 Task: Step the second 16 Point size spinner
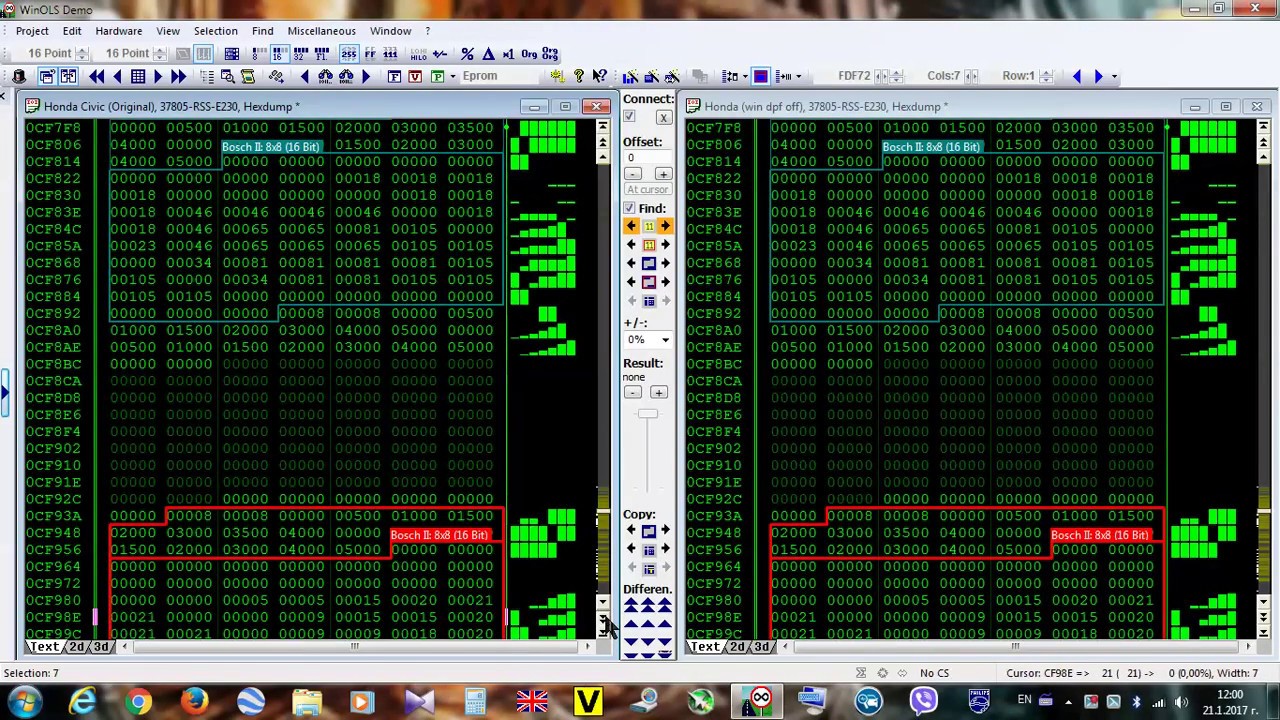point(160,54)
